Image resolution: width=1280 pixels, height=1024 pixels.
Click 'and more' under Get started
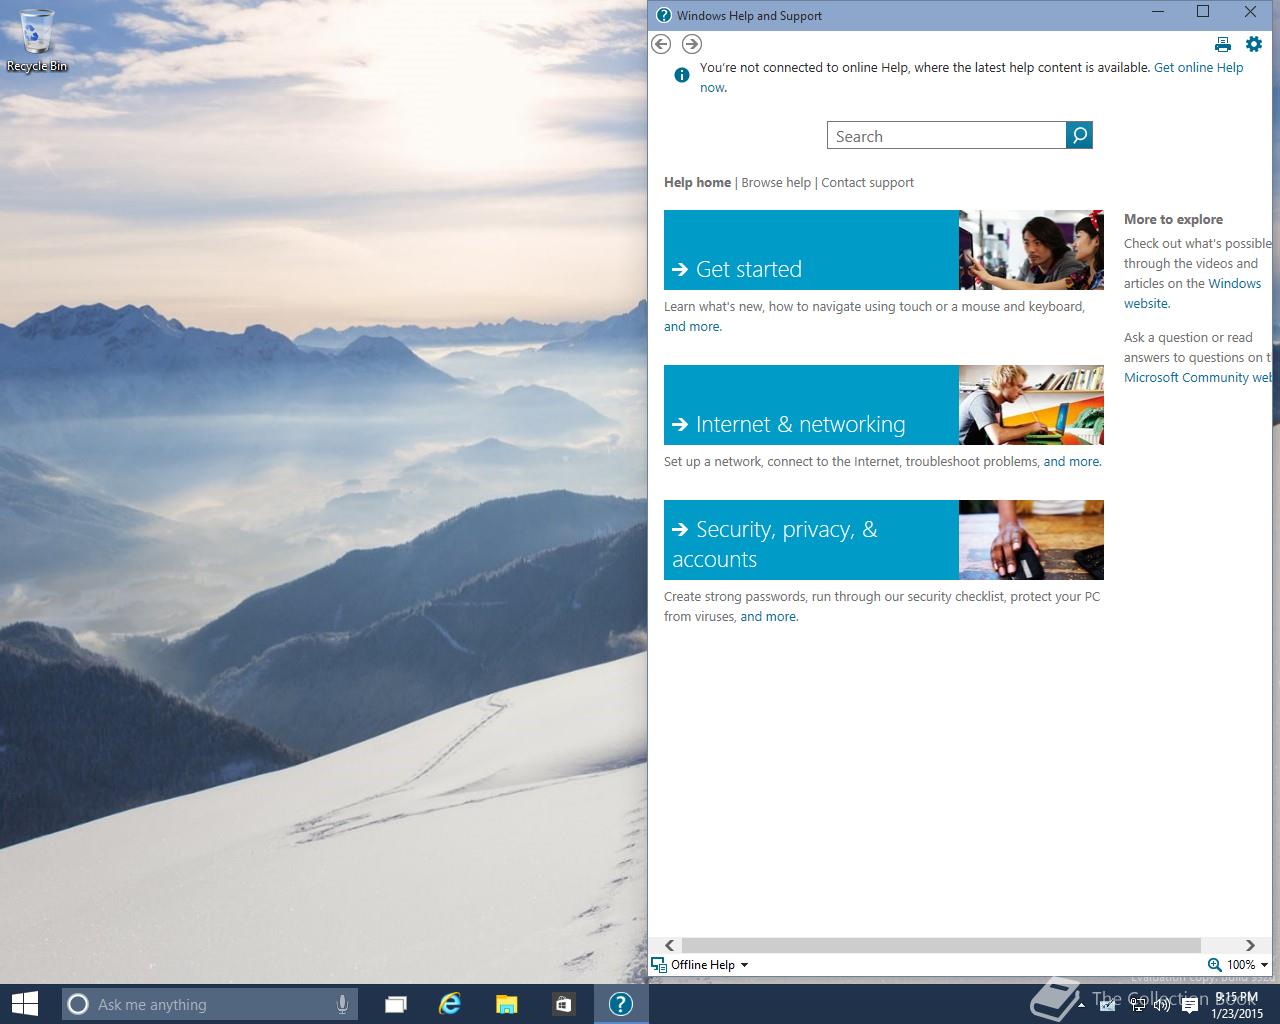pyautogui.click(x=692, y=326)
